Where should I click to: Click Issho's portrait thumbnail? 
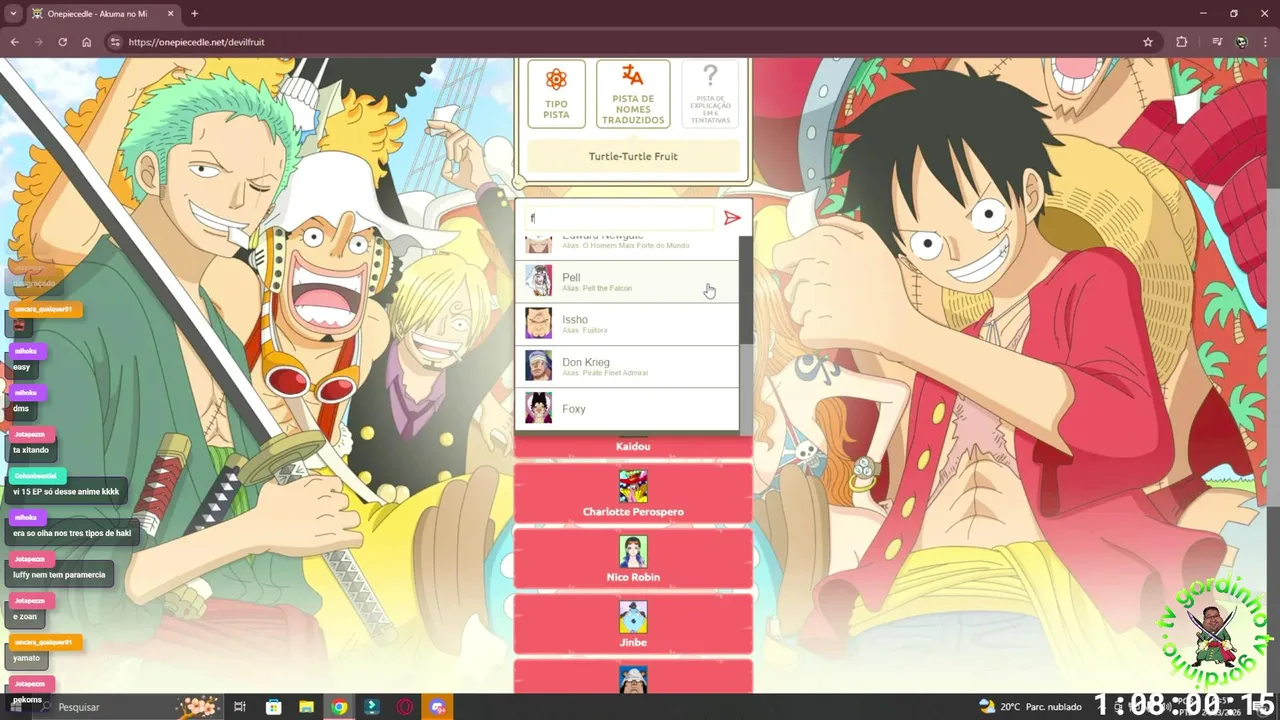tap(539, 323)
